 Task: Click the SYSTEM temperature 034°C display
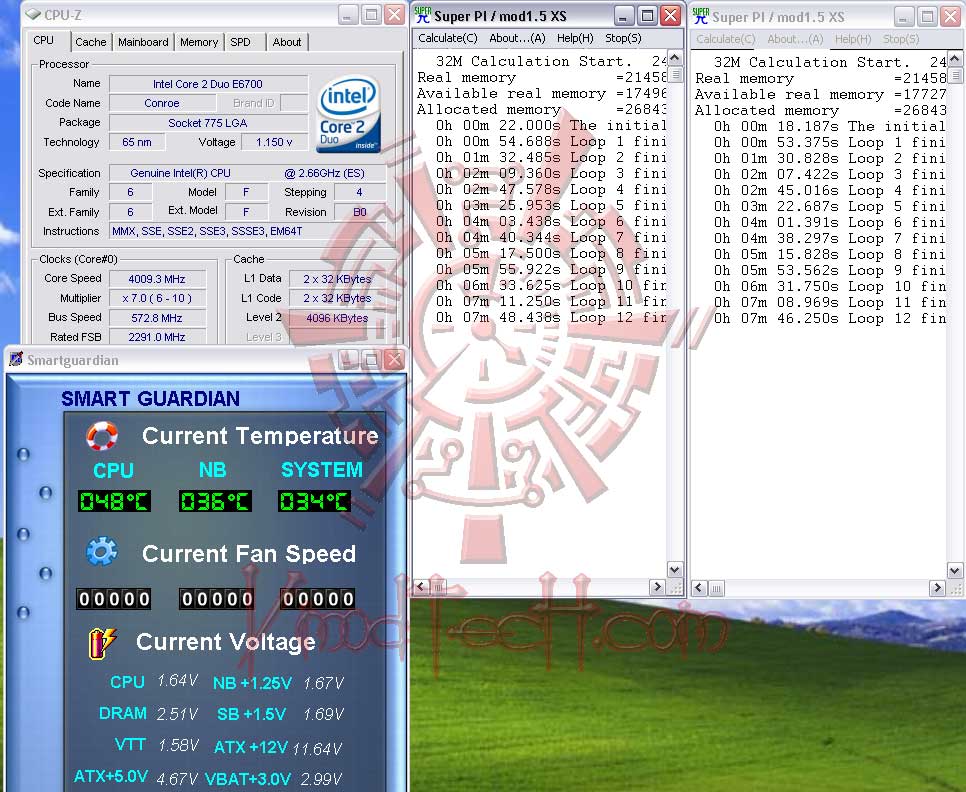pos(314,501)
